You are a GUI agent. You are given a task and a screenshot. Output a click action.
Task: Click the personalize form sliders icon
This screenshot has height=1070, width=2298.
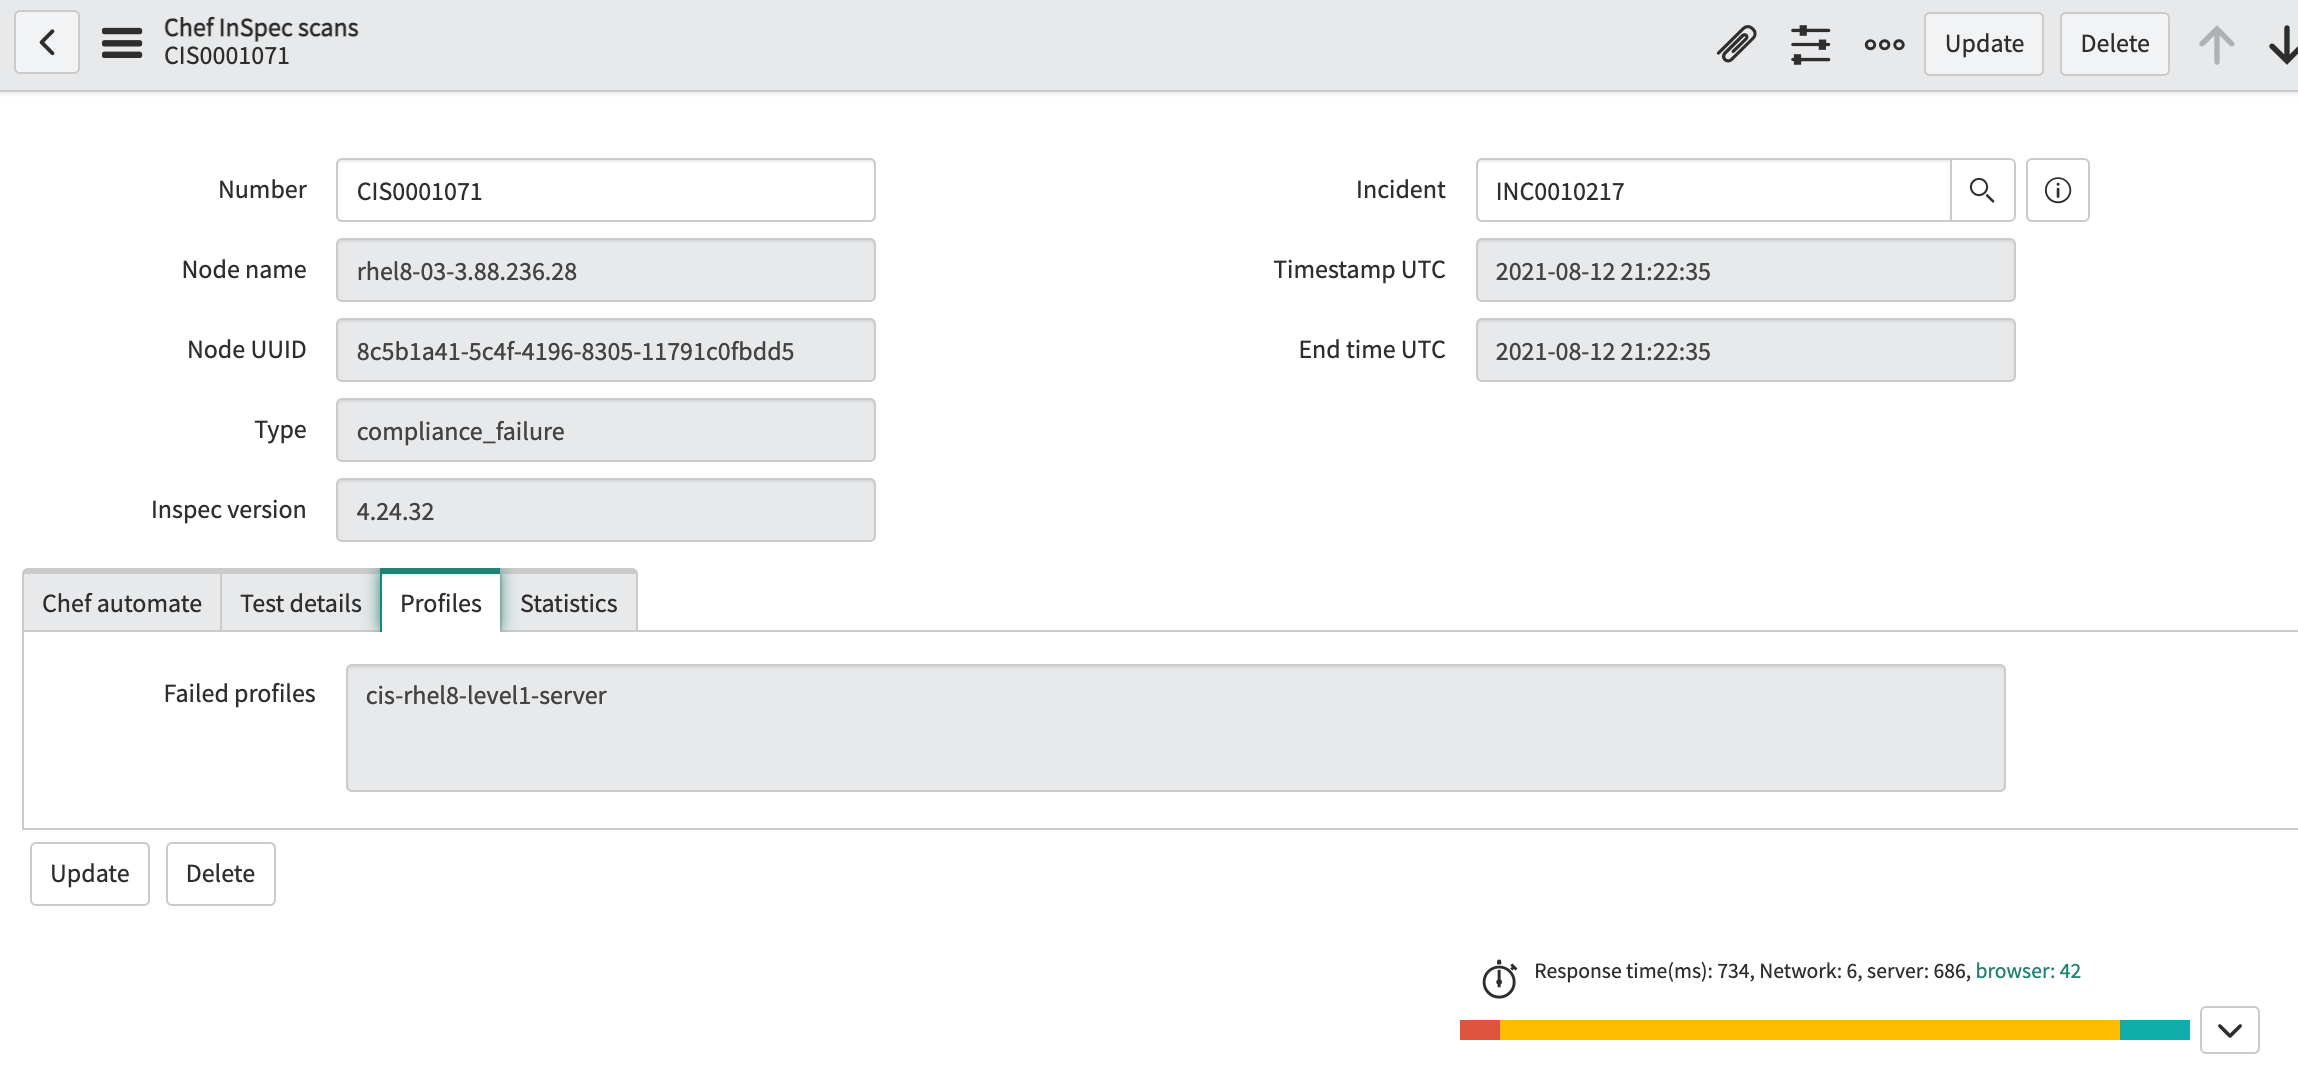(1810, 44)
